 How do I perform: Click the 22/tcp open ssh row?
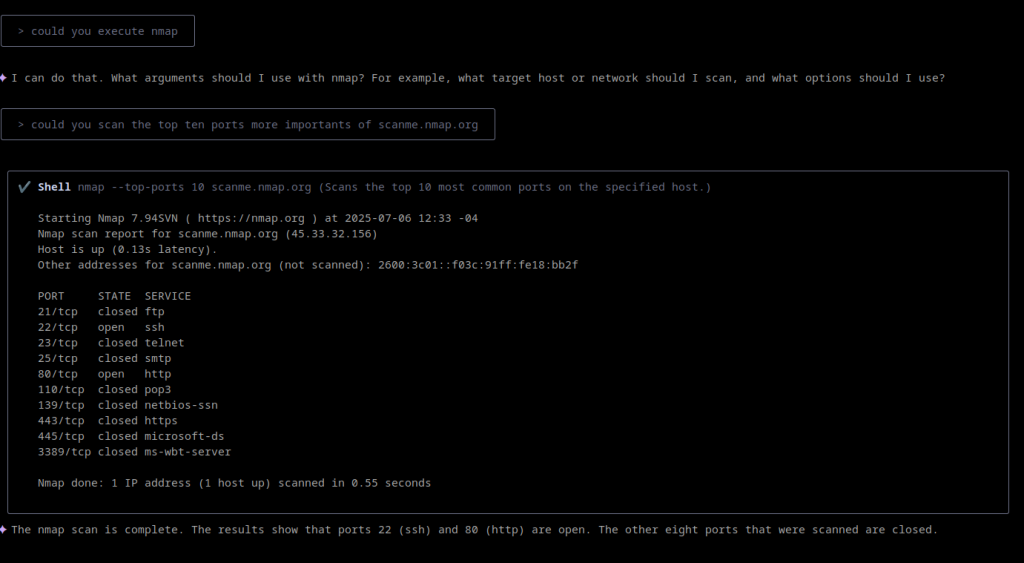[x=101, y=328]
